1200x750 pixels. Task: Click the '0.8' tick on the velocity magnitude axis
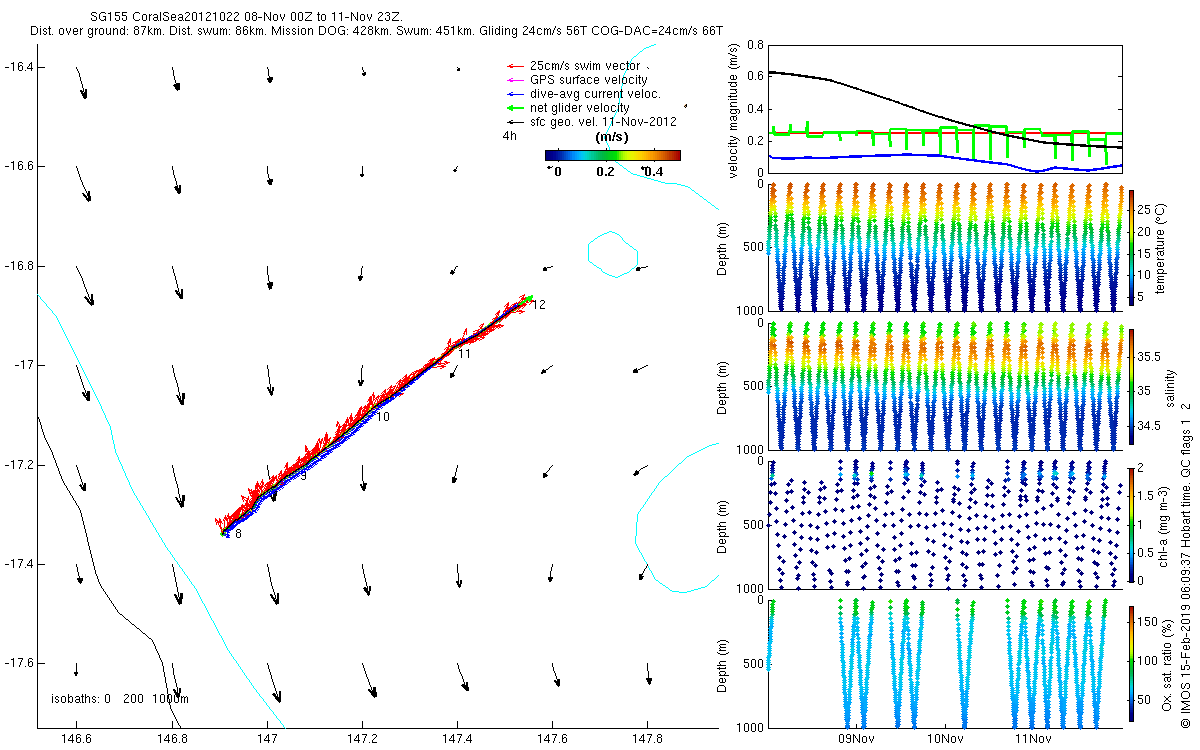(754, 45)
